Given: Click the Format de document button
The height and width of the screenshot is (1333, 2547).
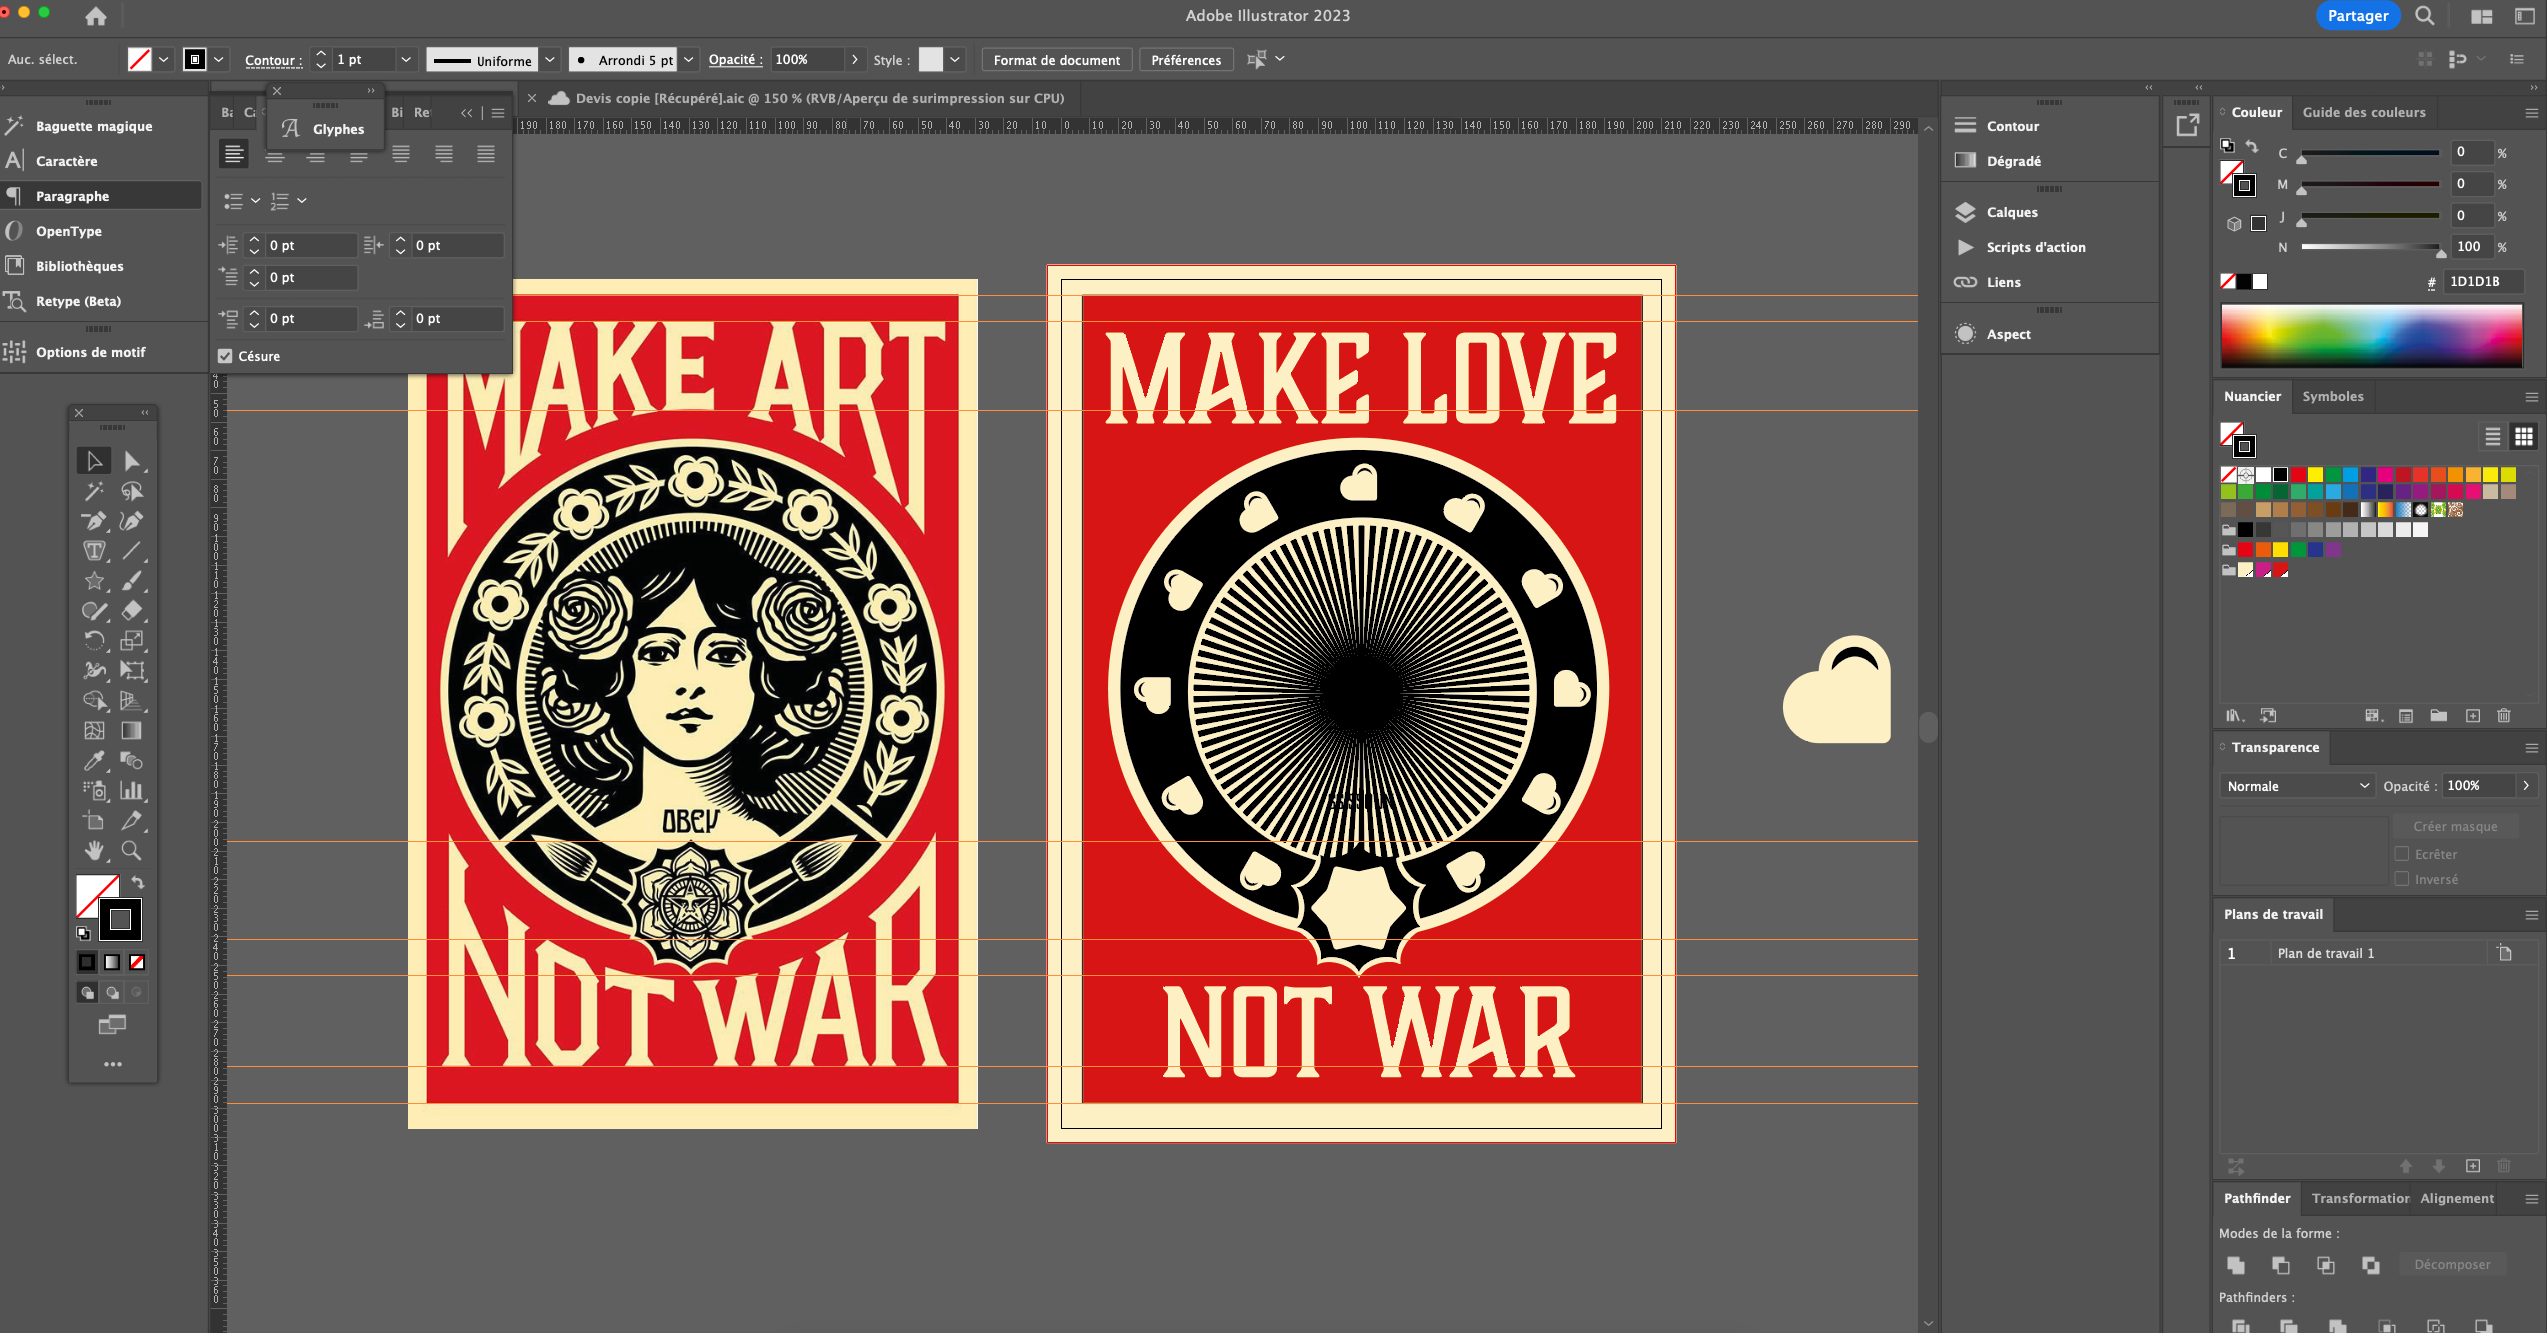Looking at the screenshot, I should pyautogui.click(x=1056, y=60).
